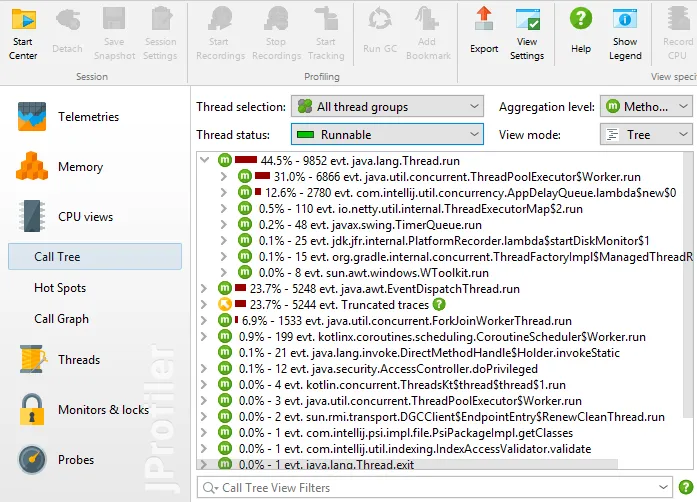Open the Memory section

60,167
